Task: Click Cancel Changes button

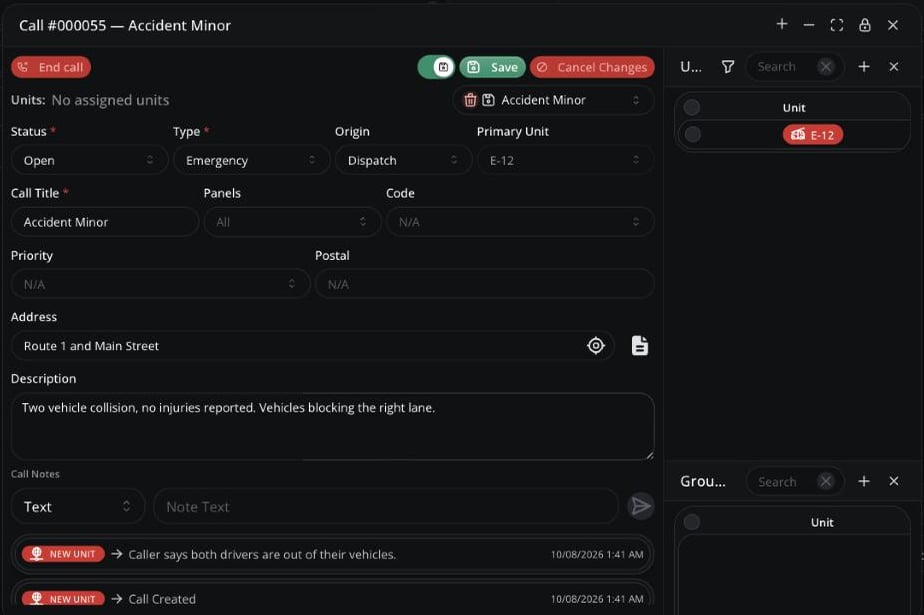Action: point(592,67)
